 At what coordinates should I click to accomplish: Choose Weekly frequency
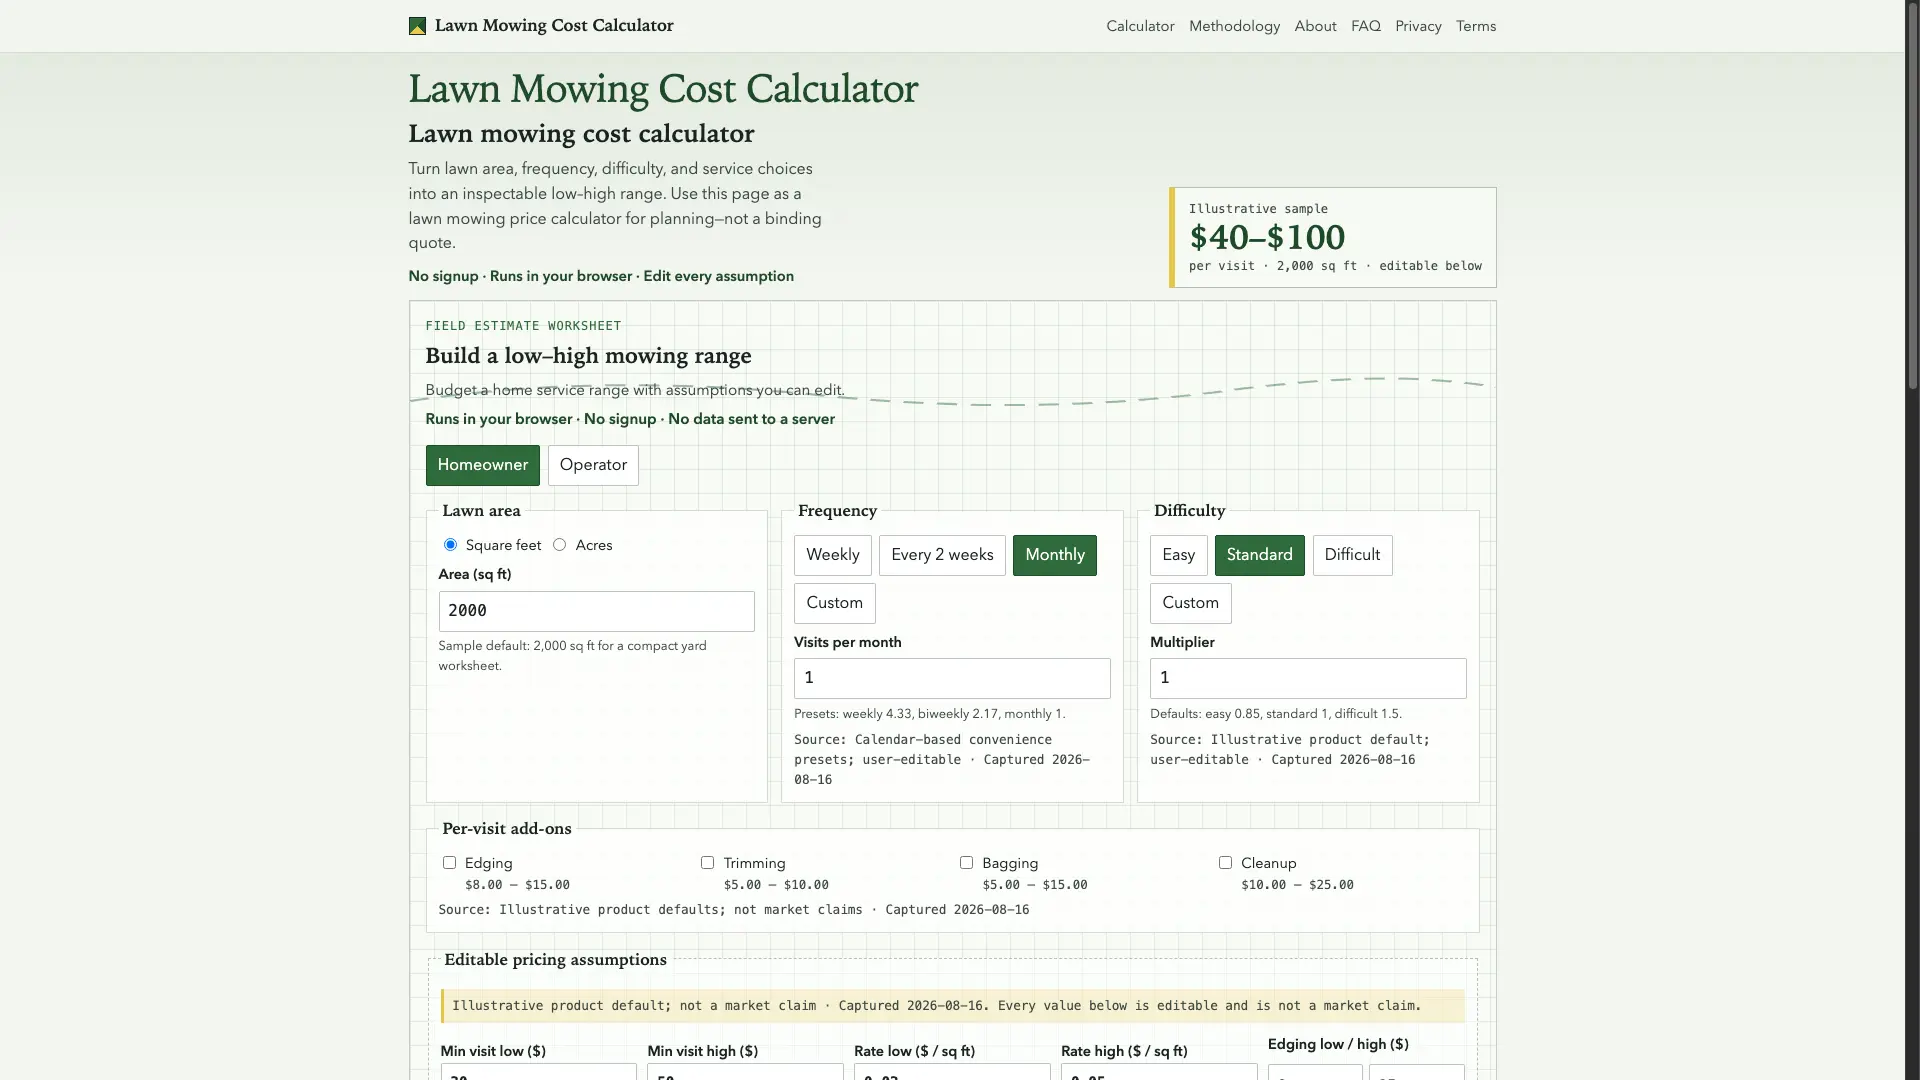tap(832, 555)
